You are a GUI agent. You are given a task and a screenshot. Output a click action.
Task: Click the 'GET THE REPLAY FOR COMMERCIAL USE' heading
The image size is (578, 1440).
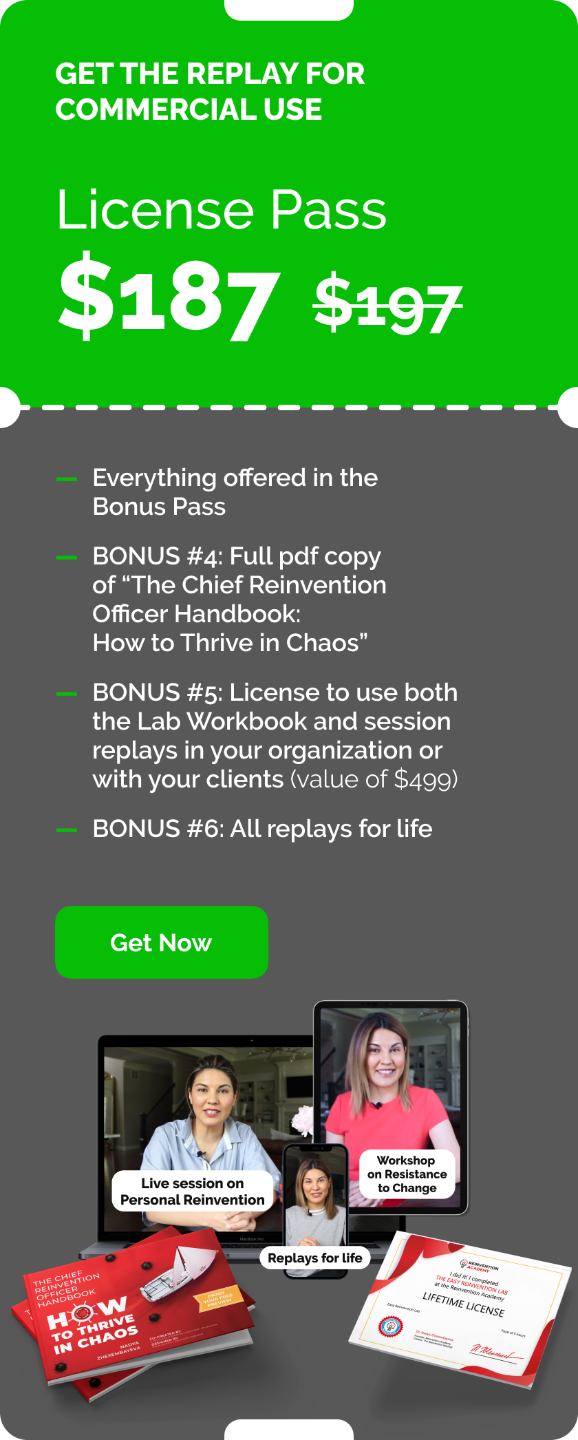tap(210, 91)
